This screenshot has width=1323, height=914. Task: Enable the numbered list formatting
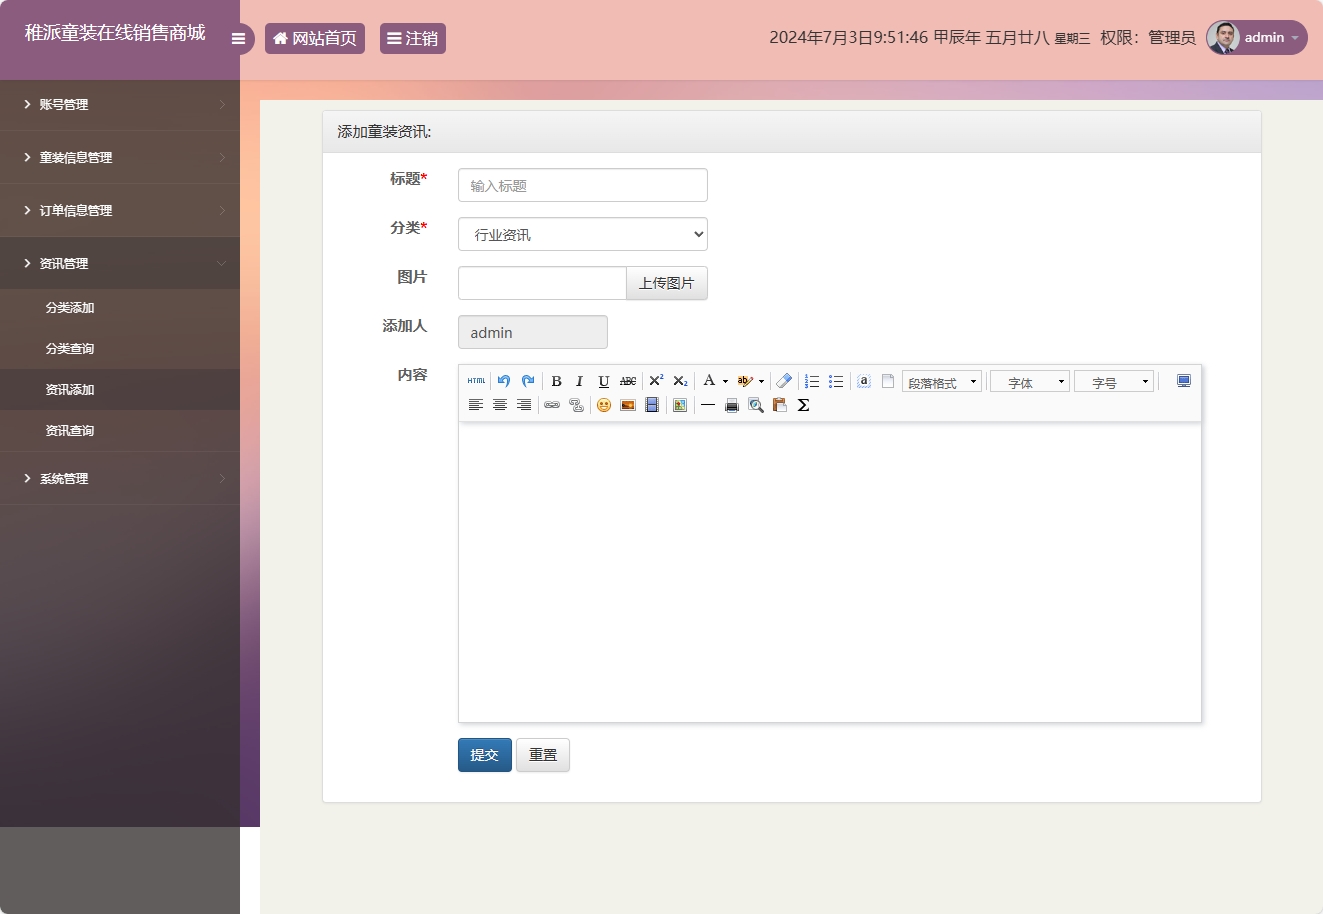point(811,381)
